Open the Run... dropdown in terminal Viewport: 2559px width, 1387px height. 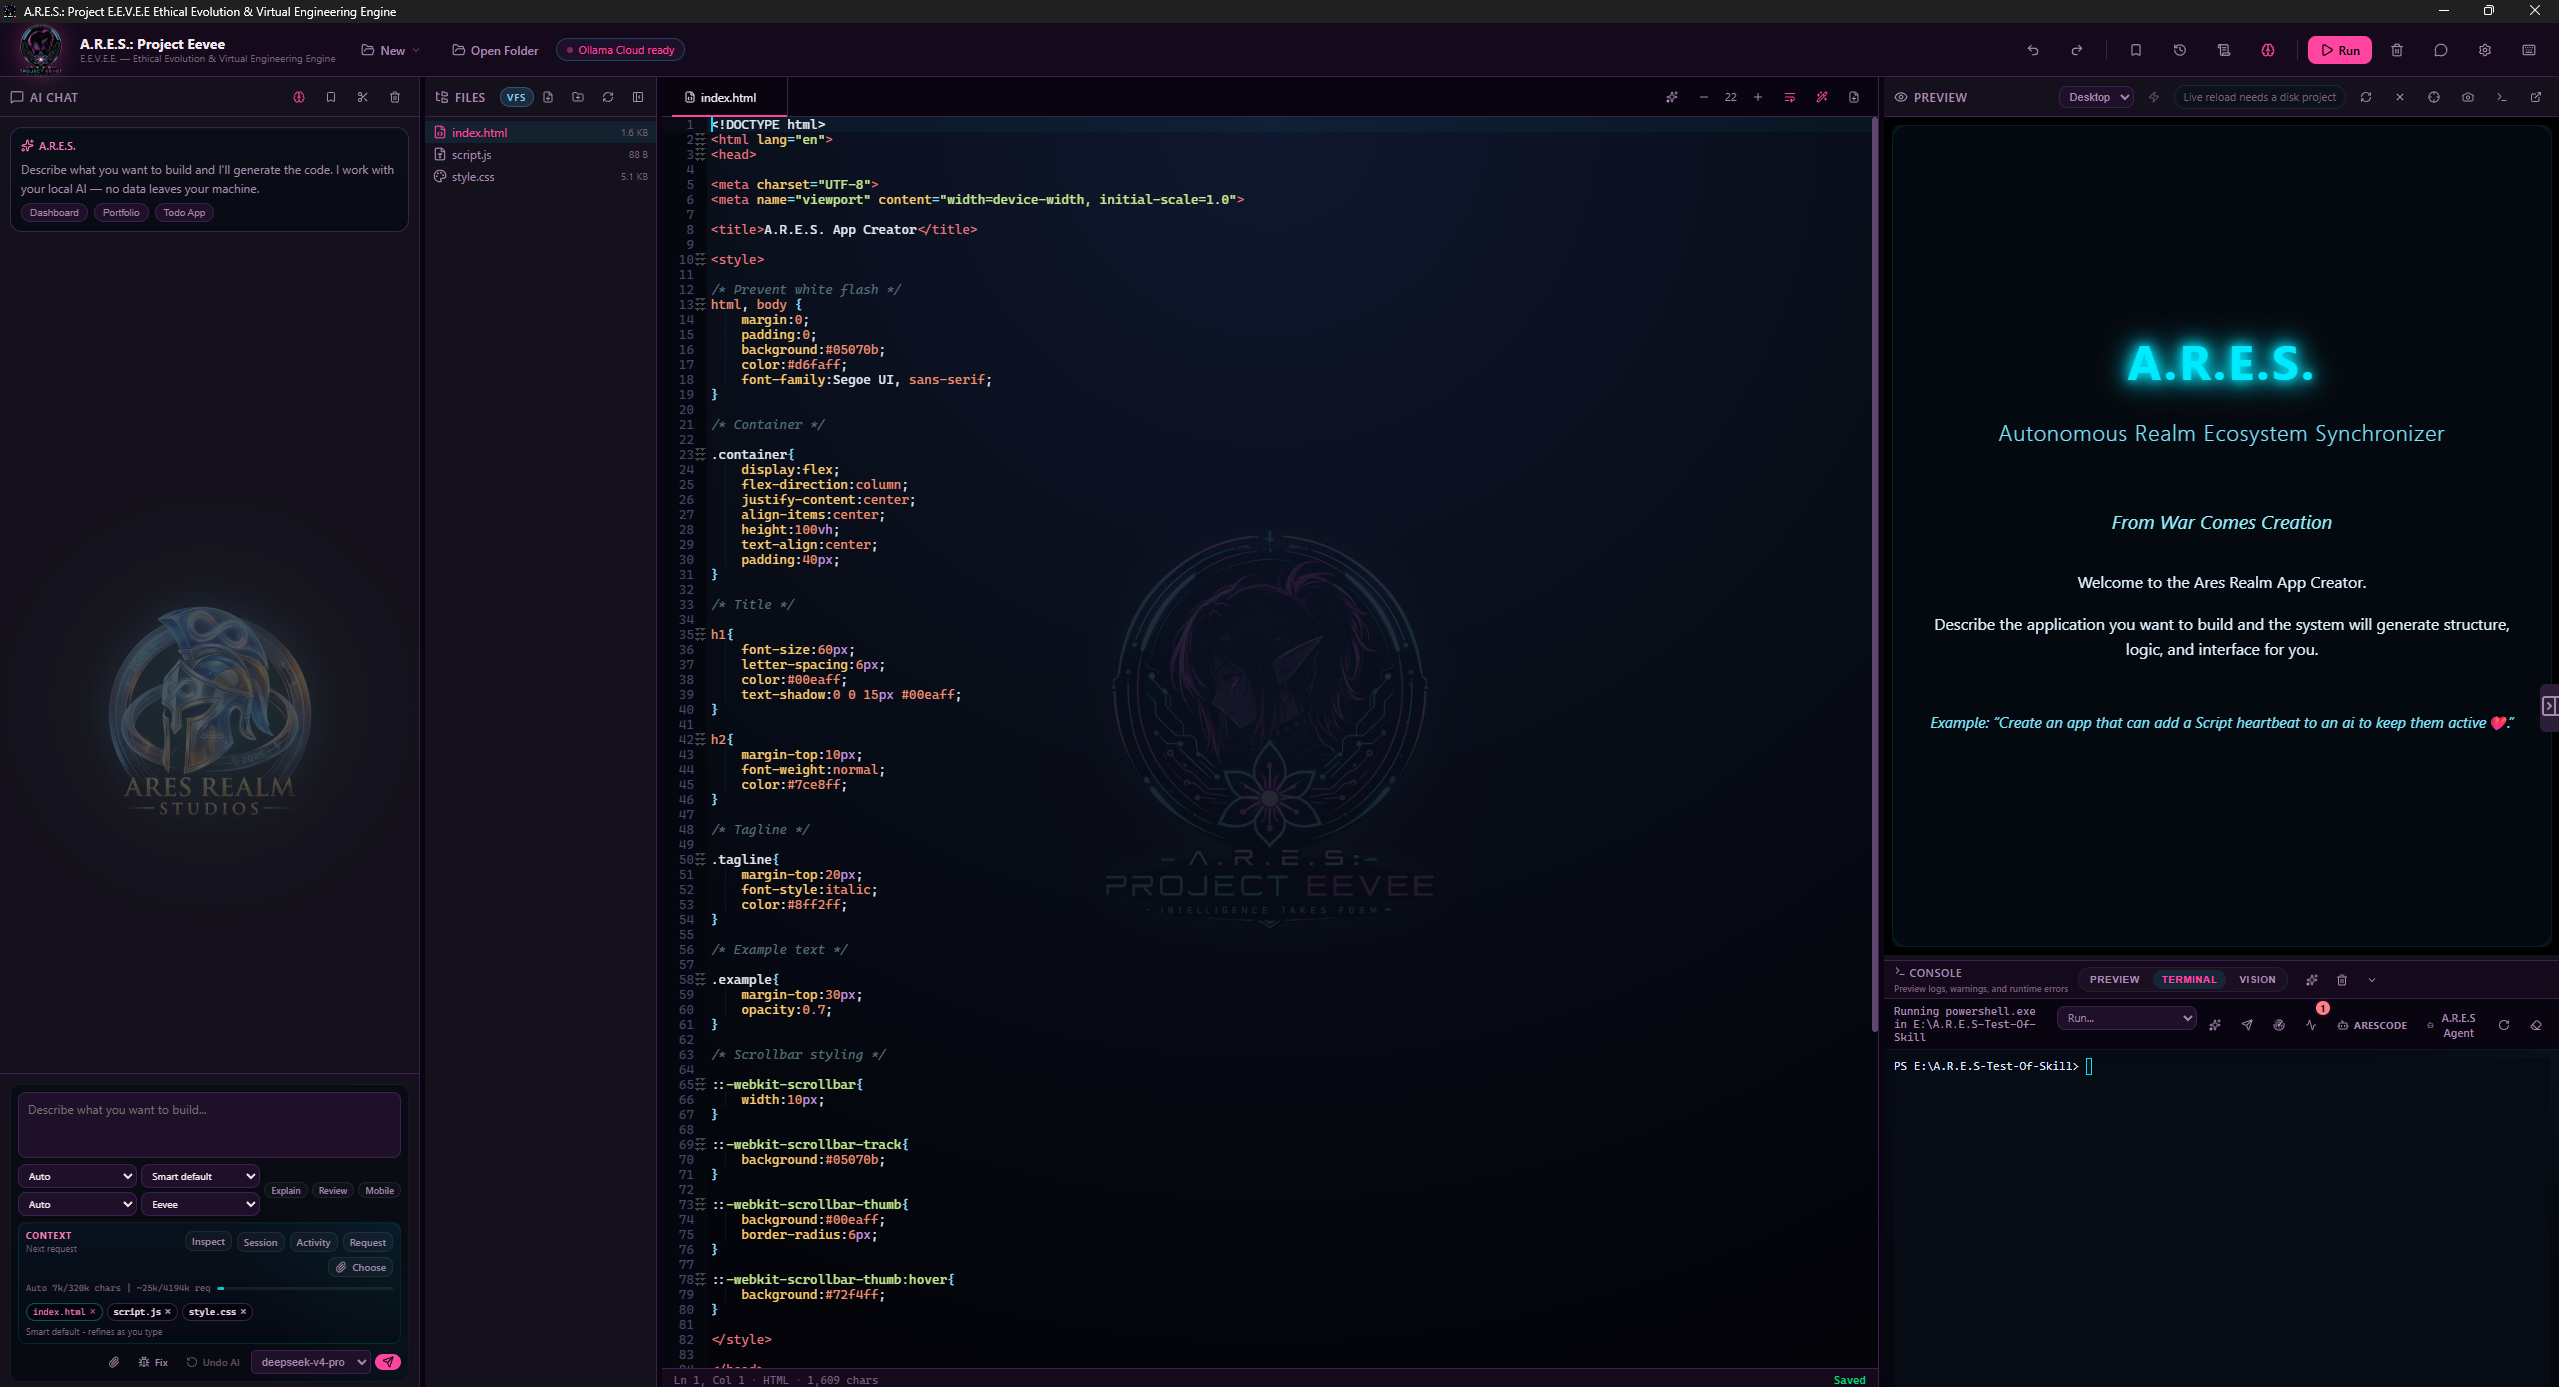click(x=2126, y=1018)
